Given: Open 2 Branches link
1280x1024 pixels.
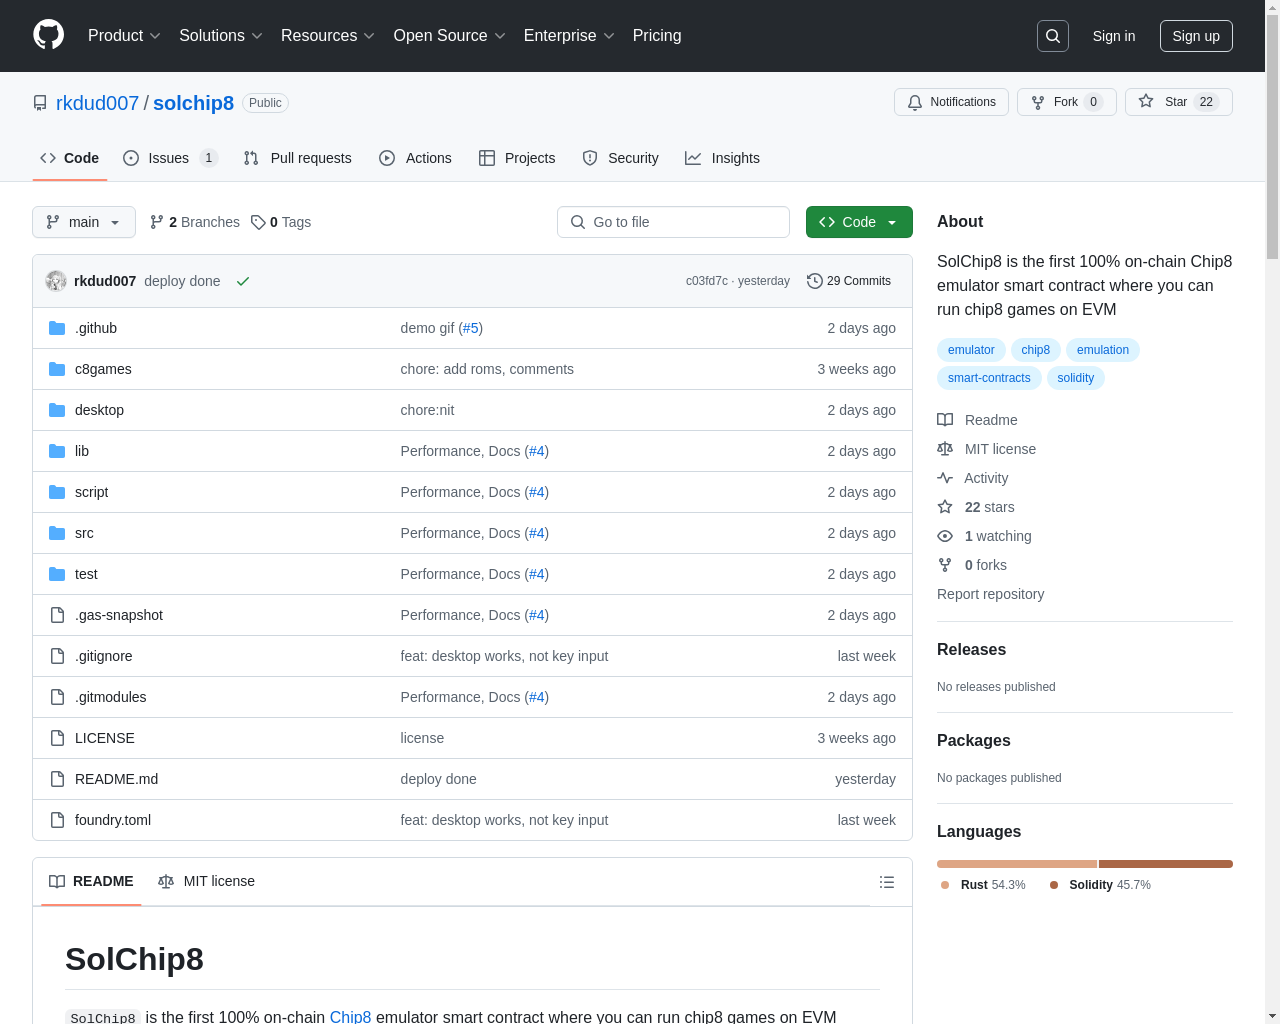Looking at the screenshot, I should pos(195,222).
